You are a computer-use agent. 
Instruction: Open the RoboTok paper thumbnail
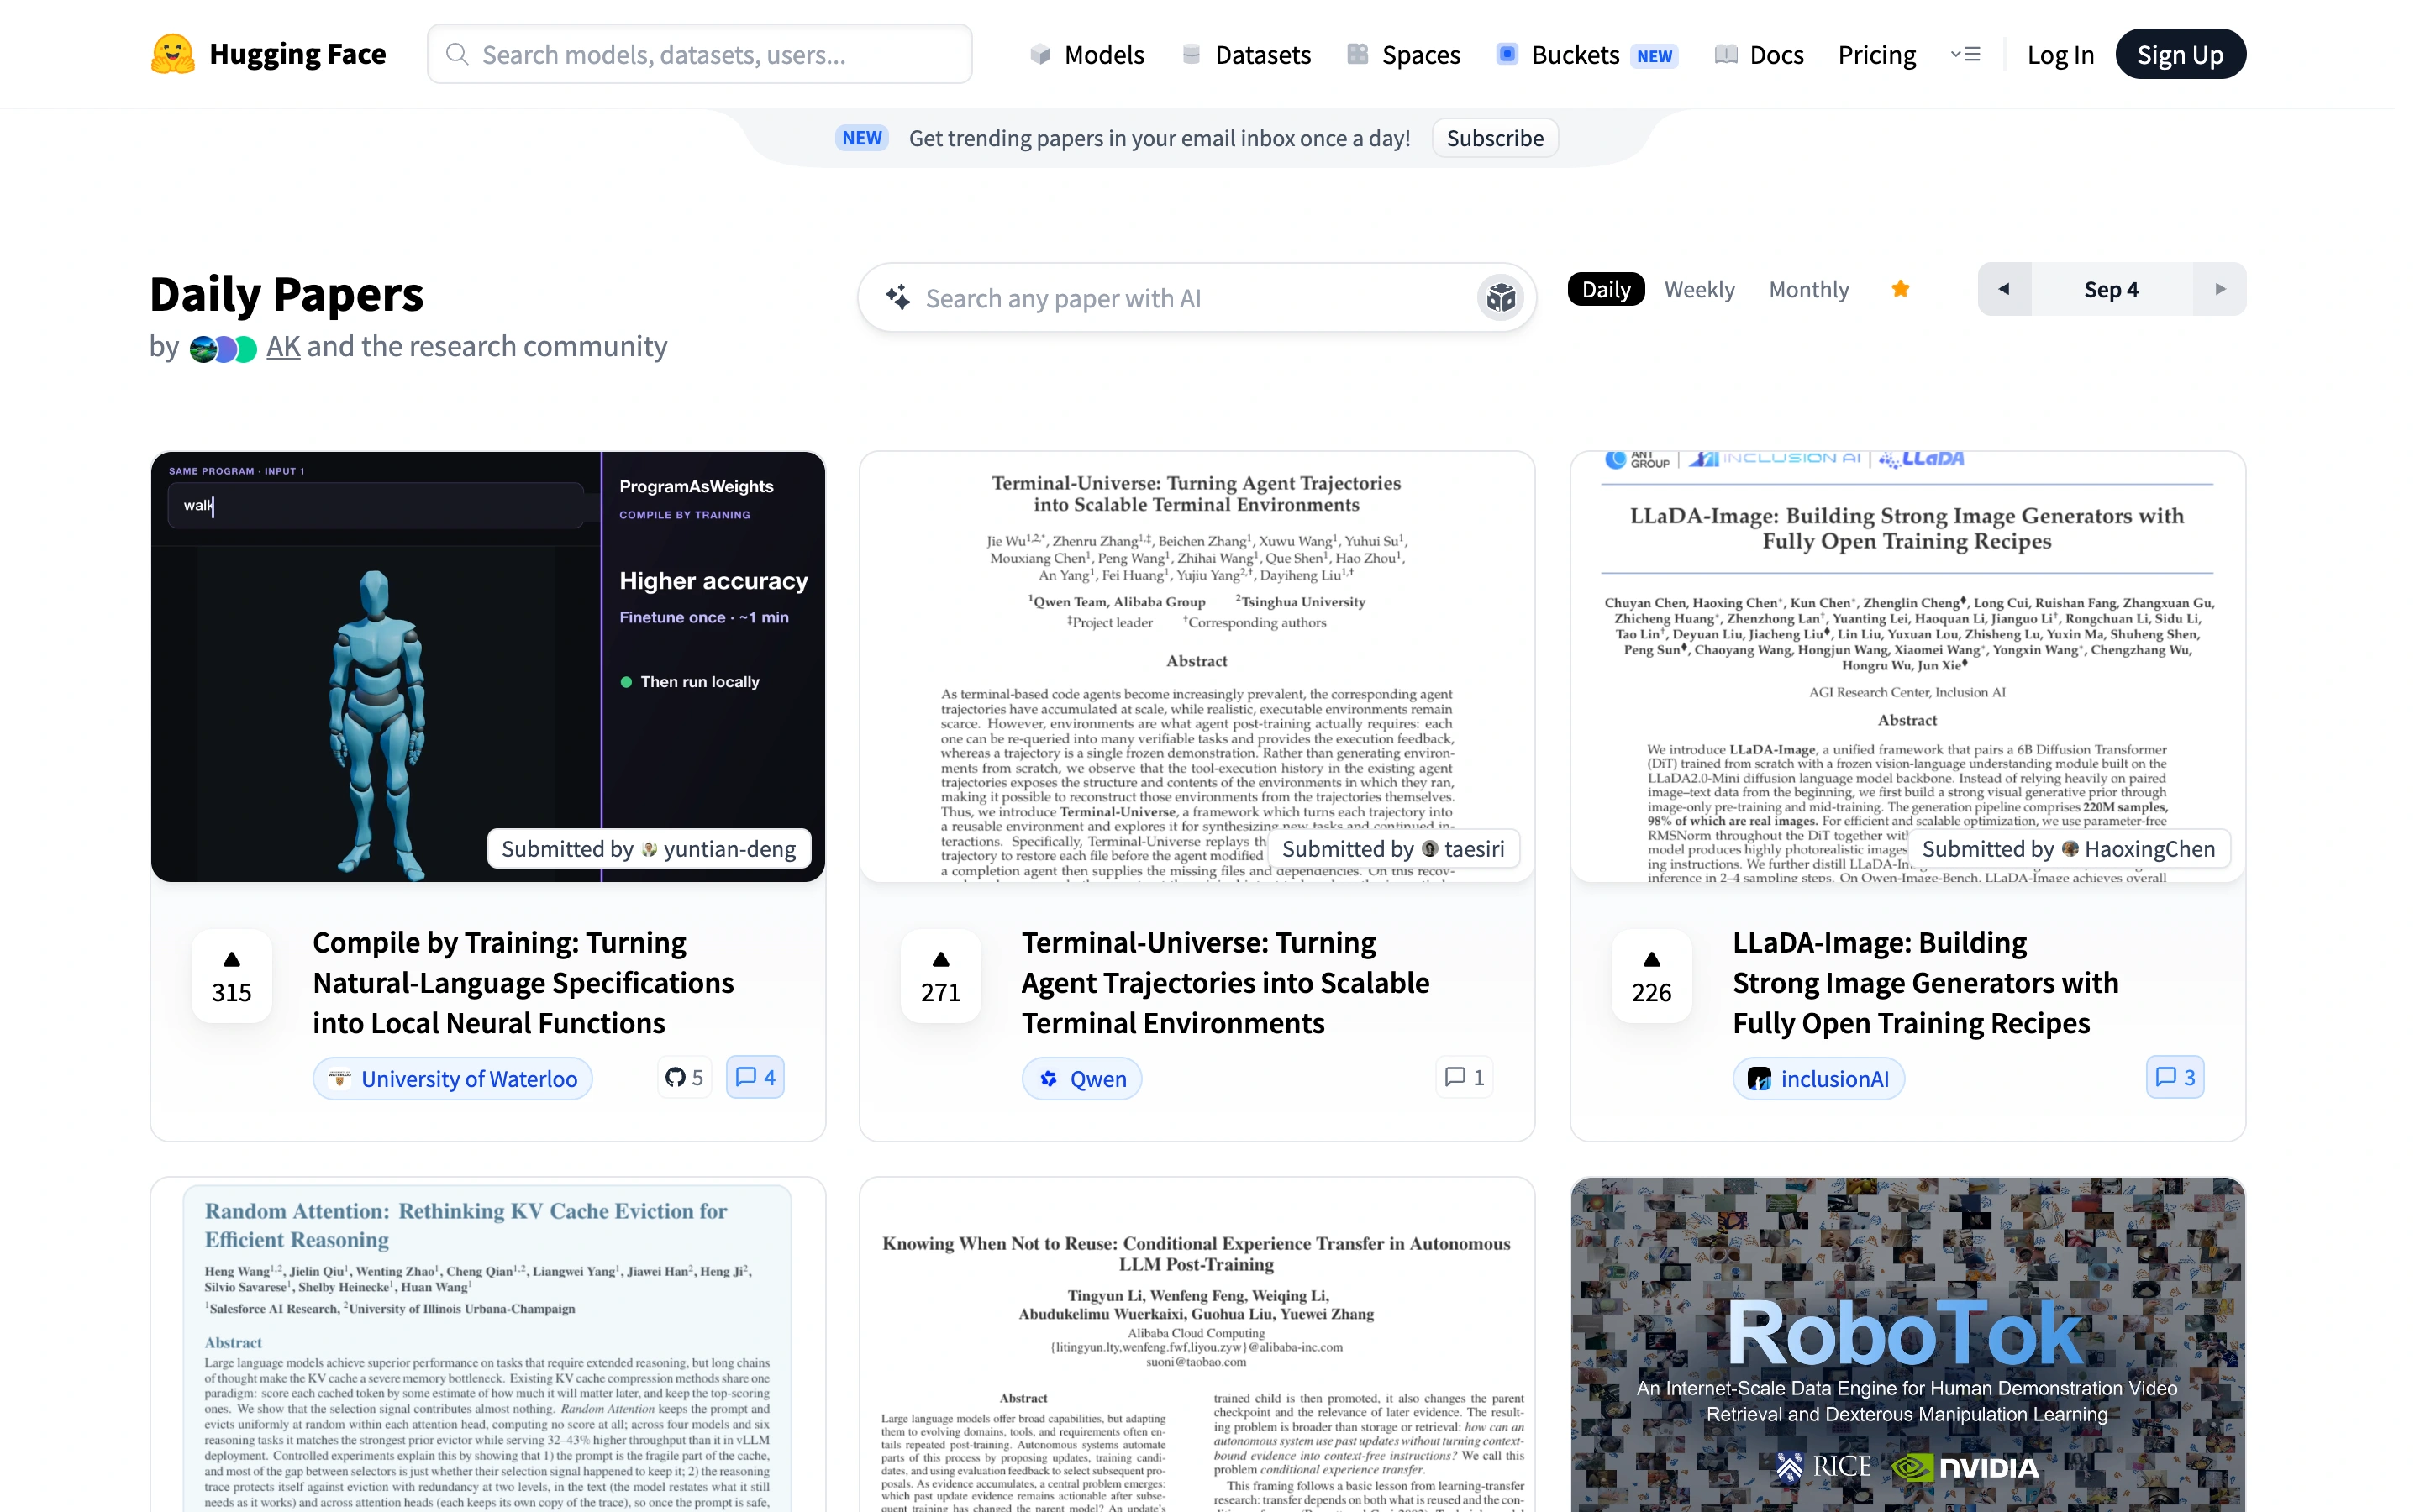pyautogui.click(x=1908, y=1345)
